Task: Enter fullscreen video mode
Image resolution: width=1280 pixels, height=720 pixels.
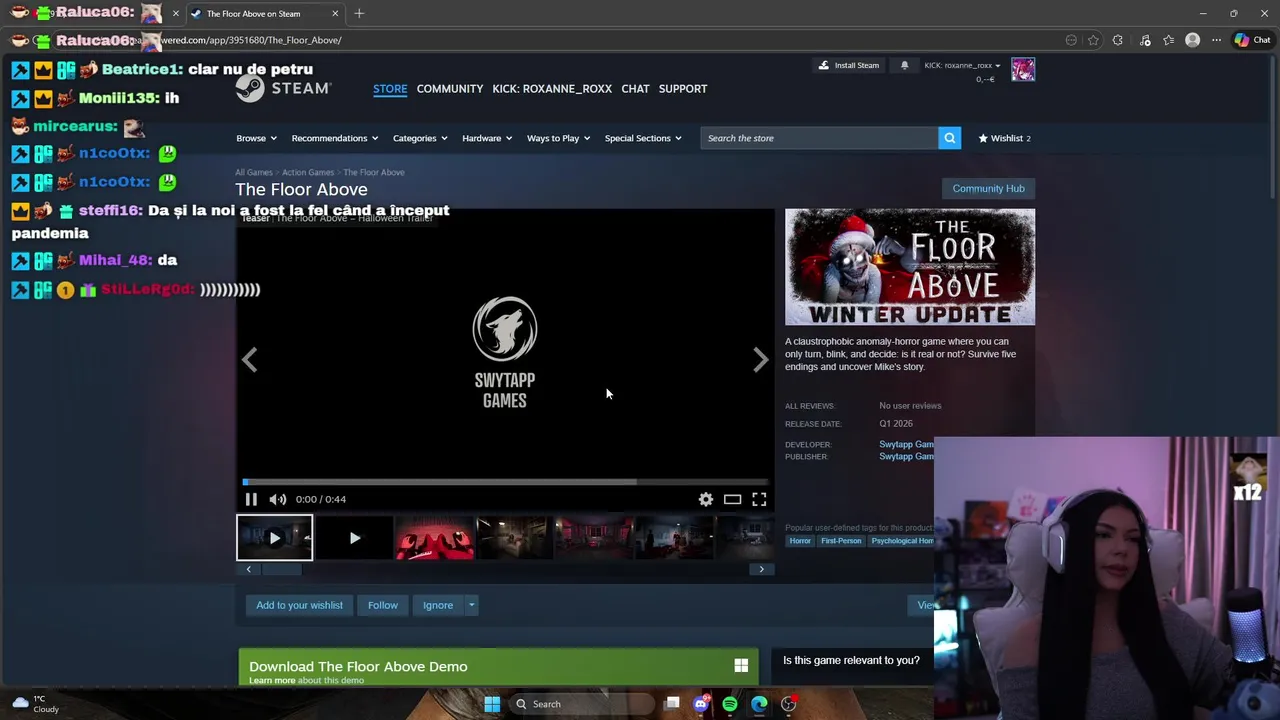Action: coord(759,499)
